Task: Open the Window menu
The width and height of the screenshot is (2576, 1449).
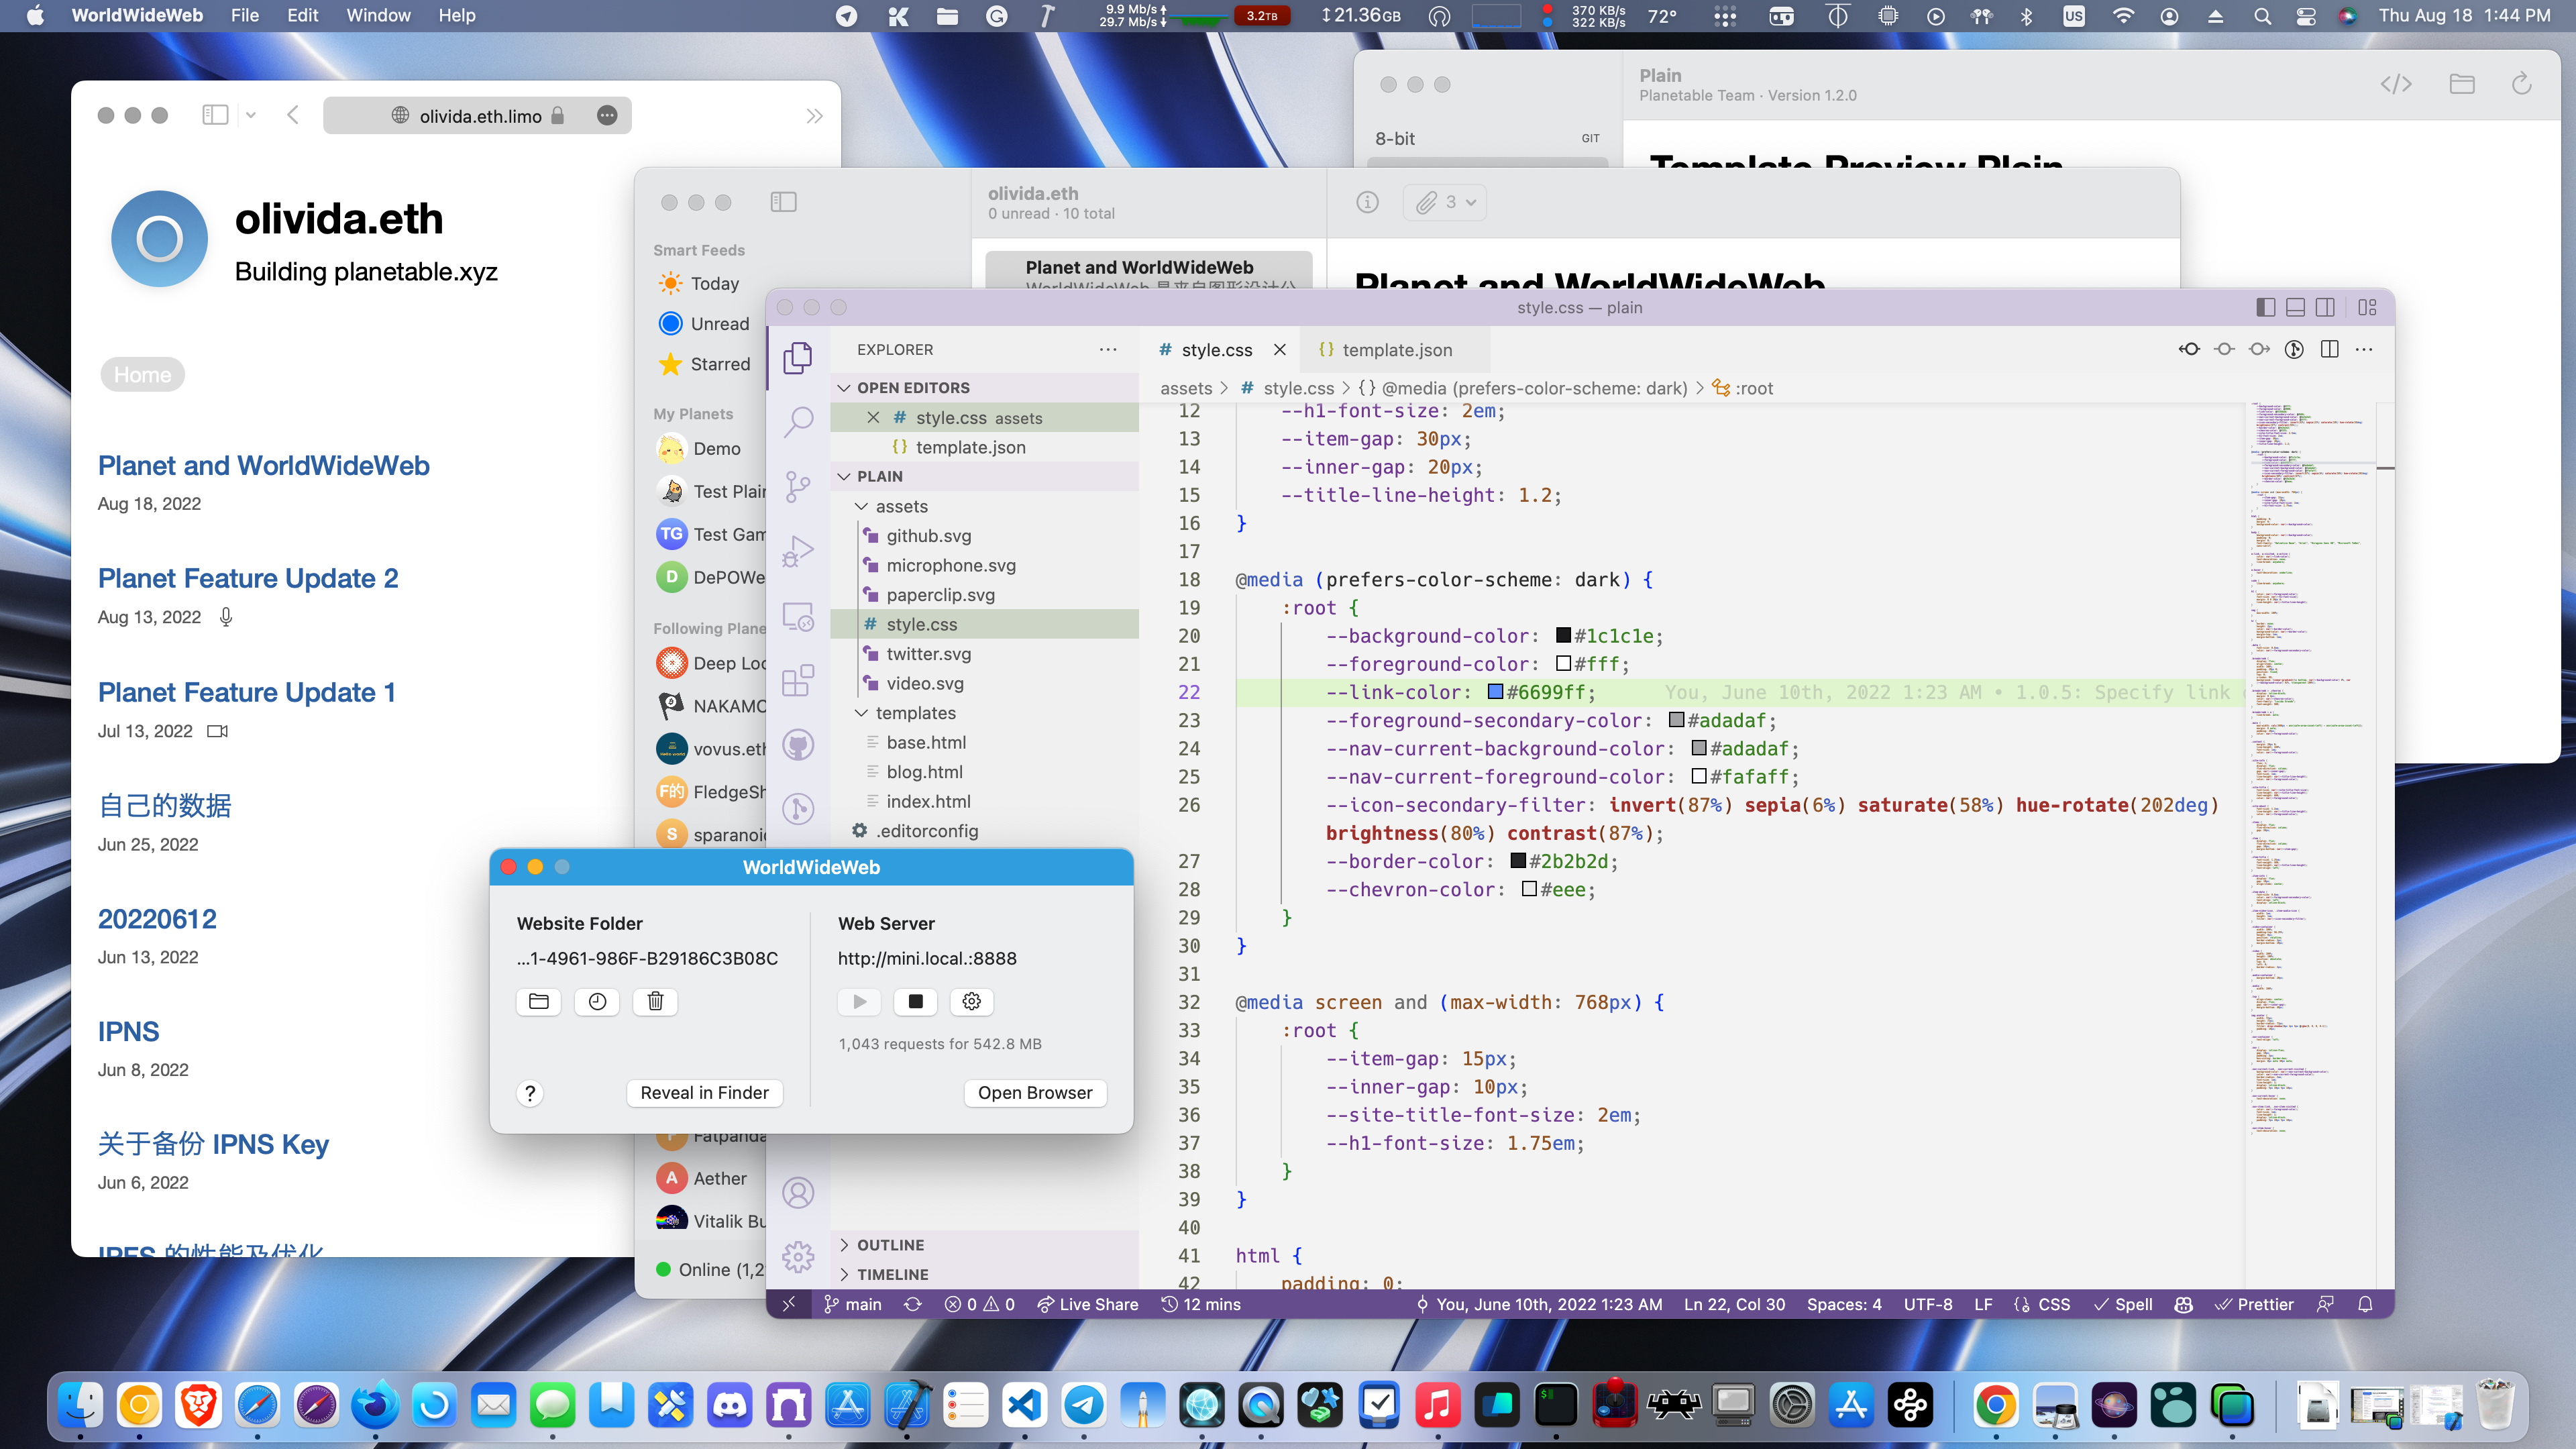Action: [x=378, y=15]
